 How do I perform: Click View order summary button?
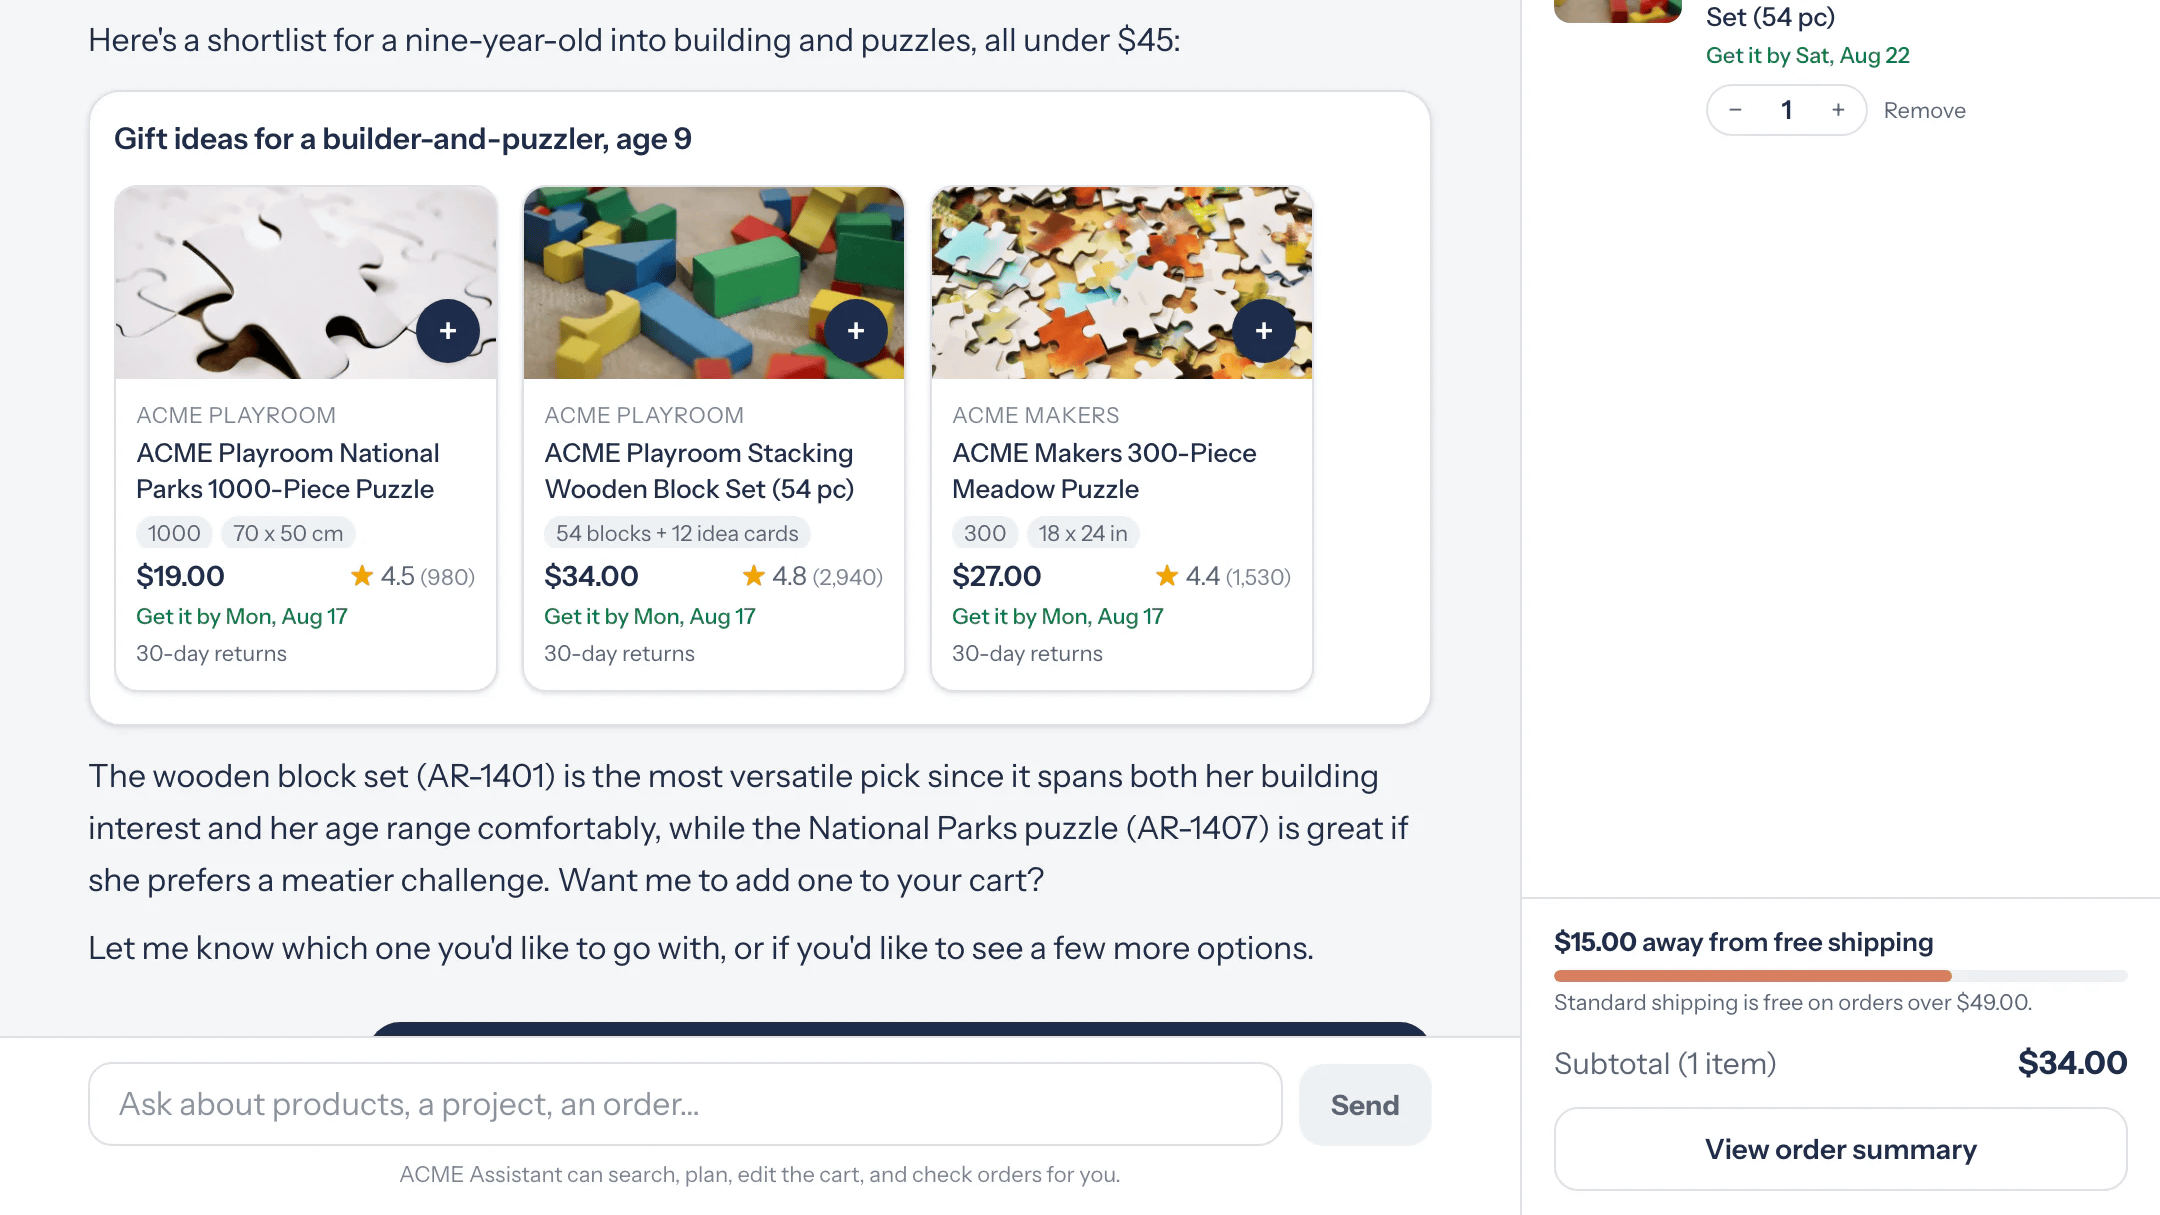1841,1149
